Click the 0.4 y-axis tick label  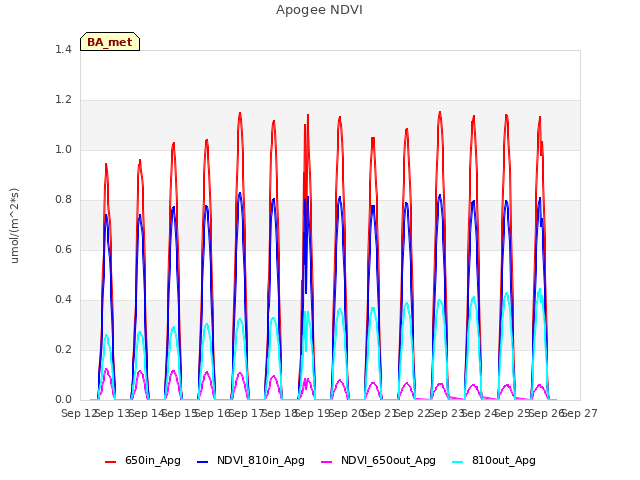(x=63, y=300)
